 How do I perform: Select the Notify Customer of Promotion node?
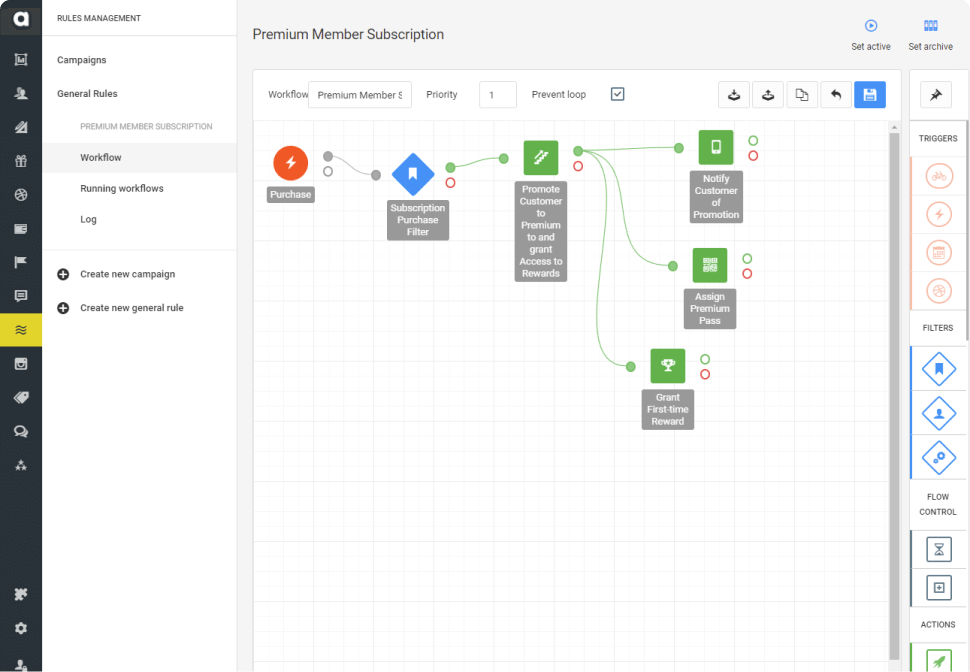pos(716,147)
